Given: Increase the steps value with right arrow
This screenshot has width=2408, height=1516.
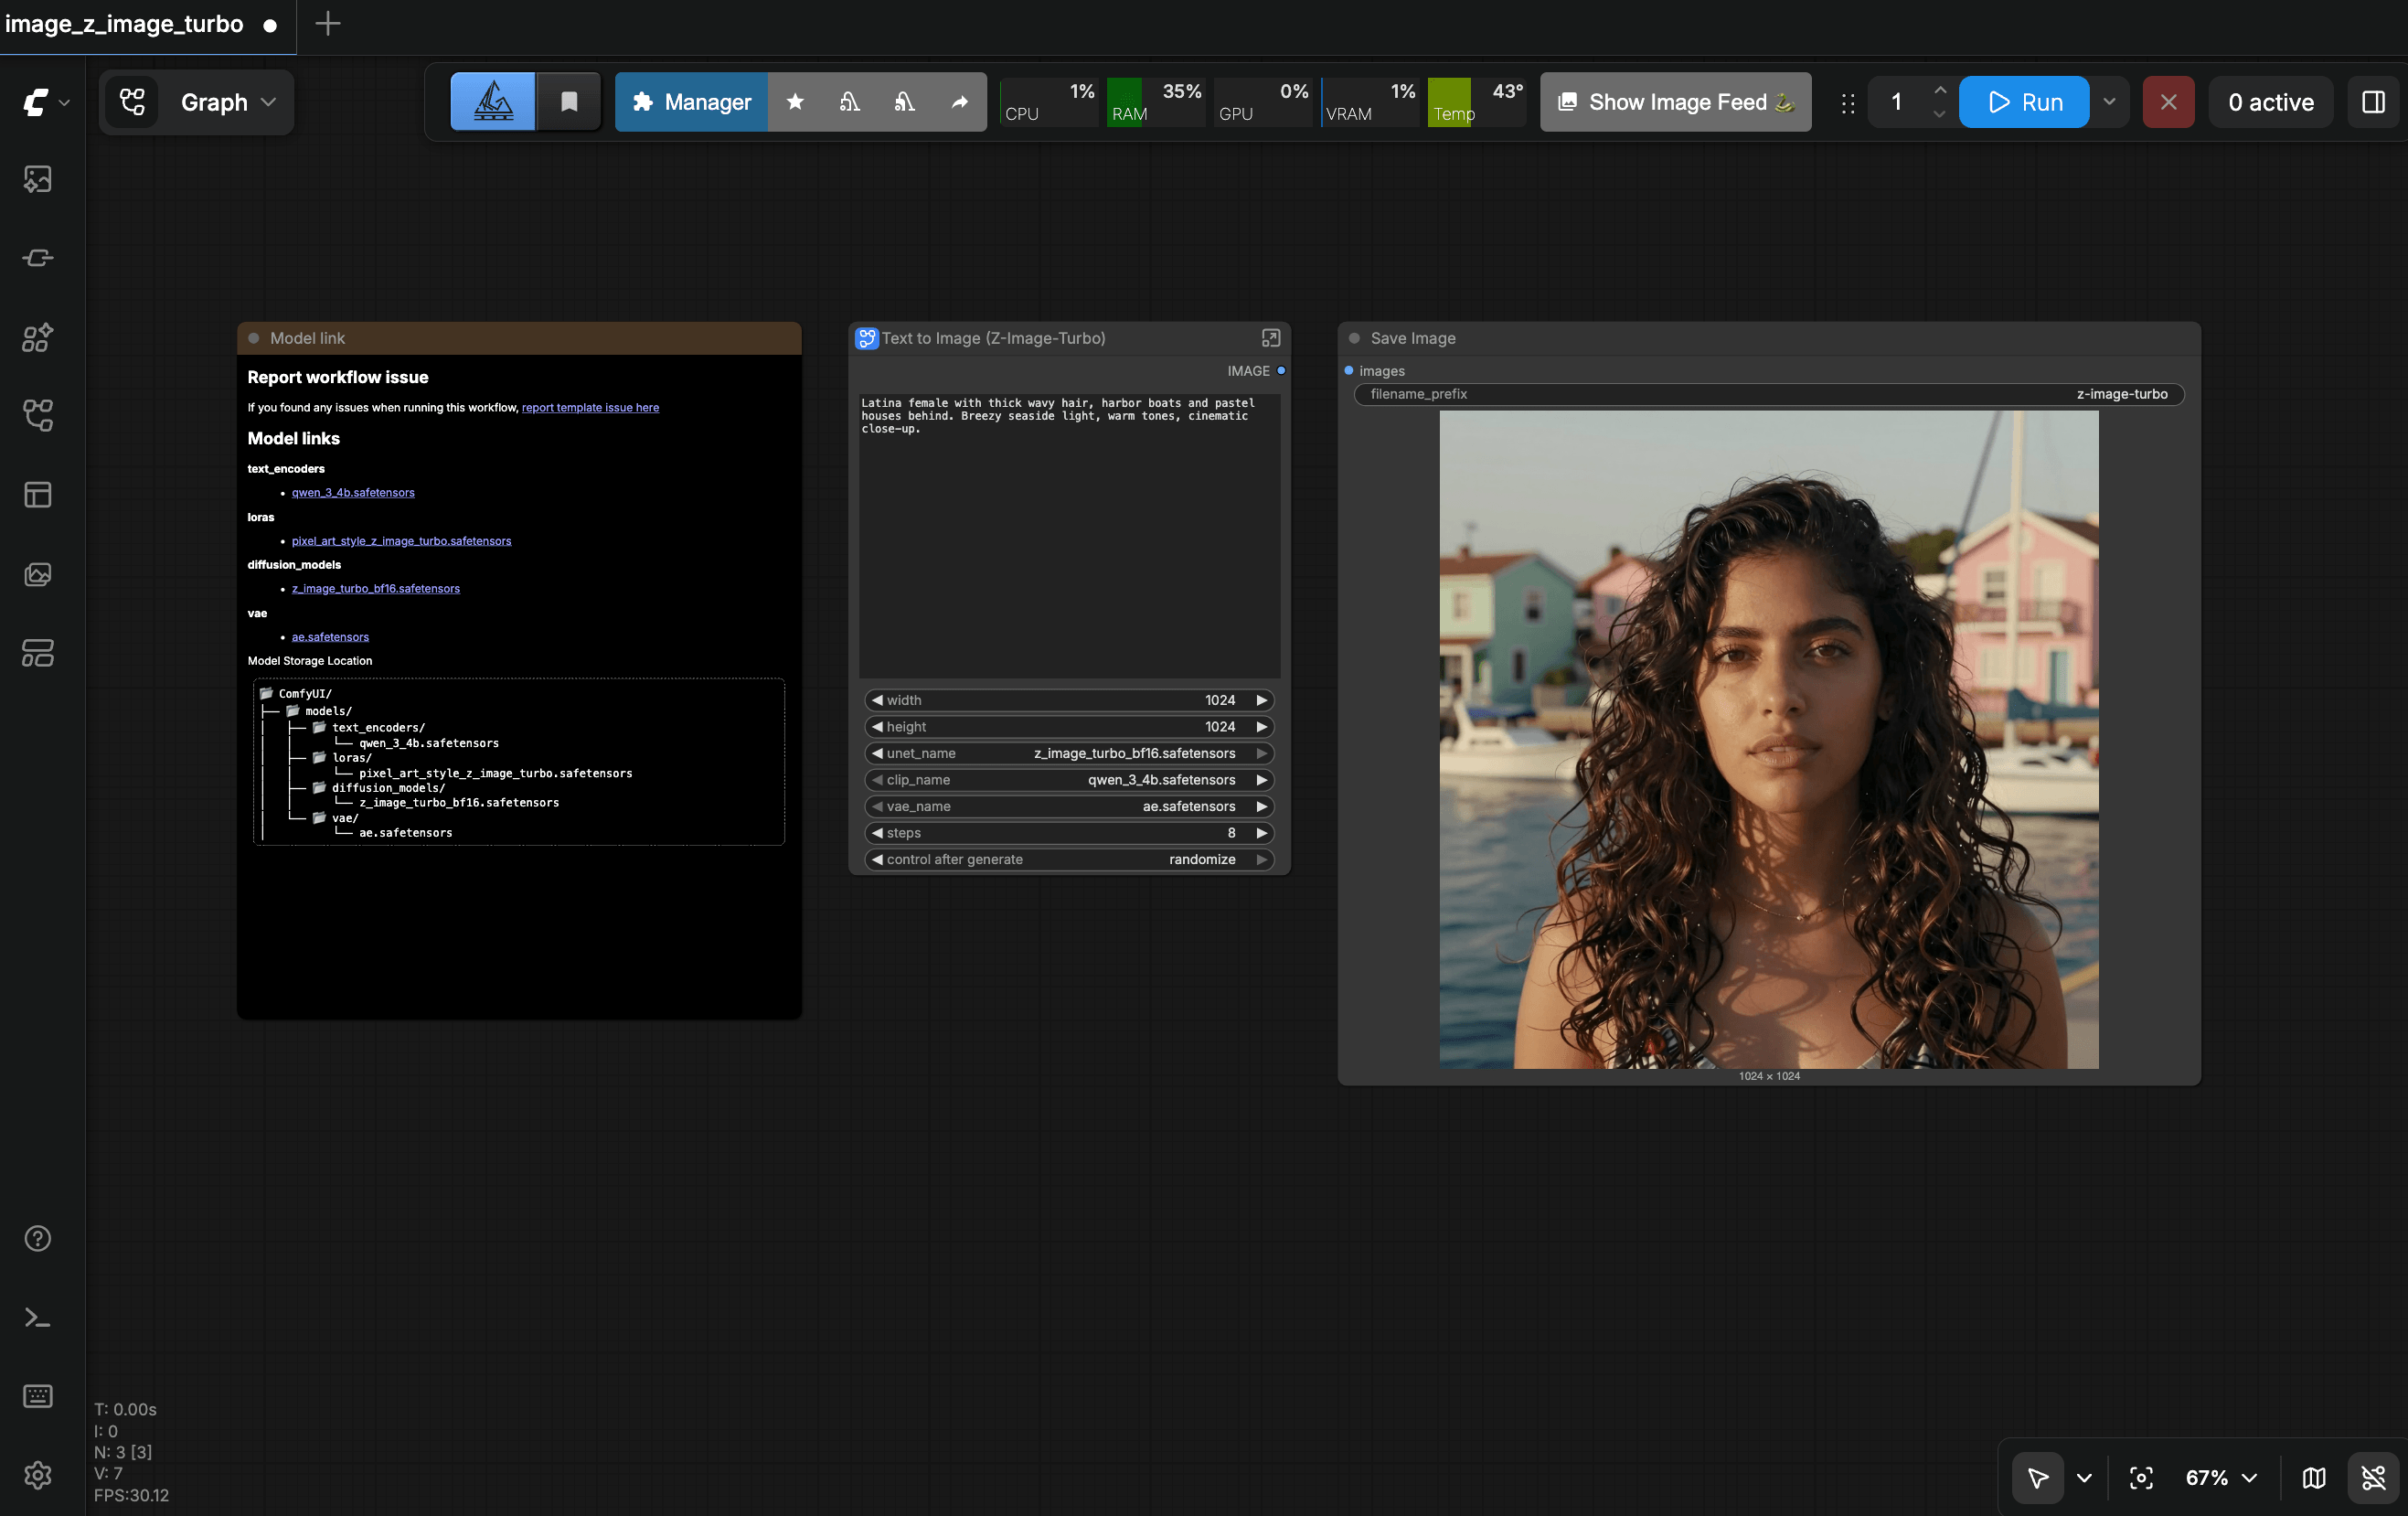Looking at the screenshot, I should 1262,833.
